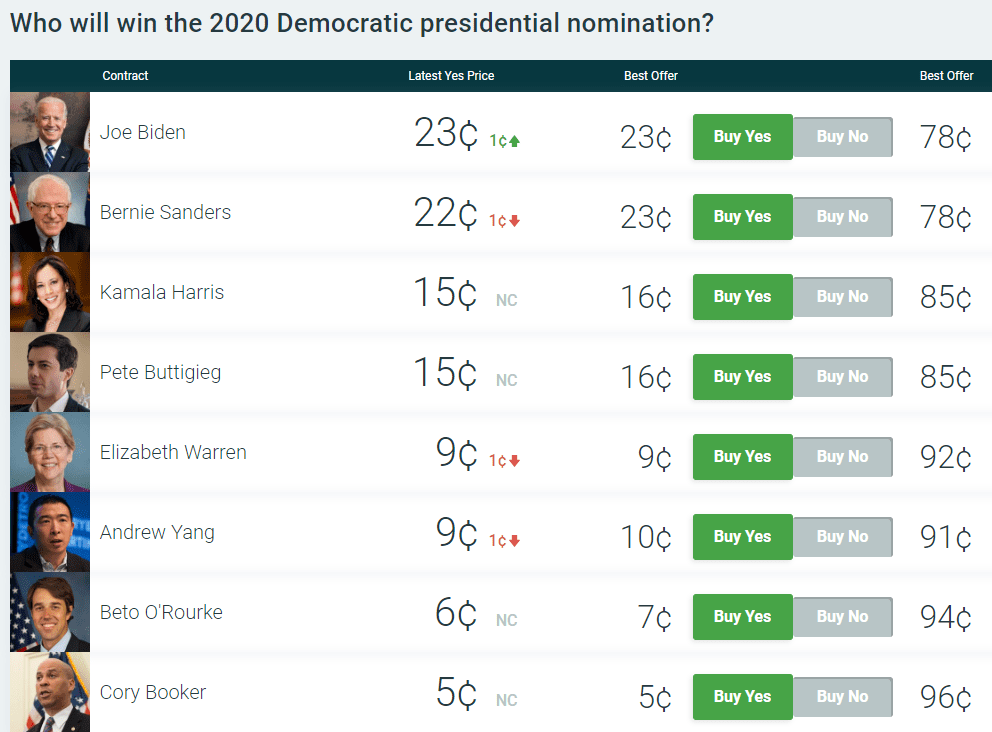
Task: Select Pete Buttigieg's photo thumbnail
Action: pyautogui.click(x=50, y=372)
